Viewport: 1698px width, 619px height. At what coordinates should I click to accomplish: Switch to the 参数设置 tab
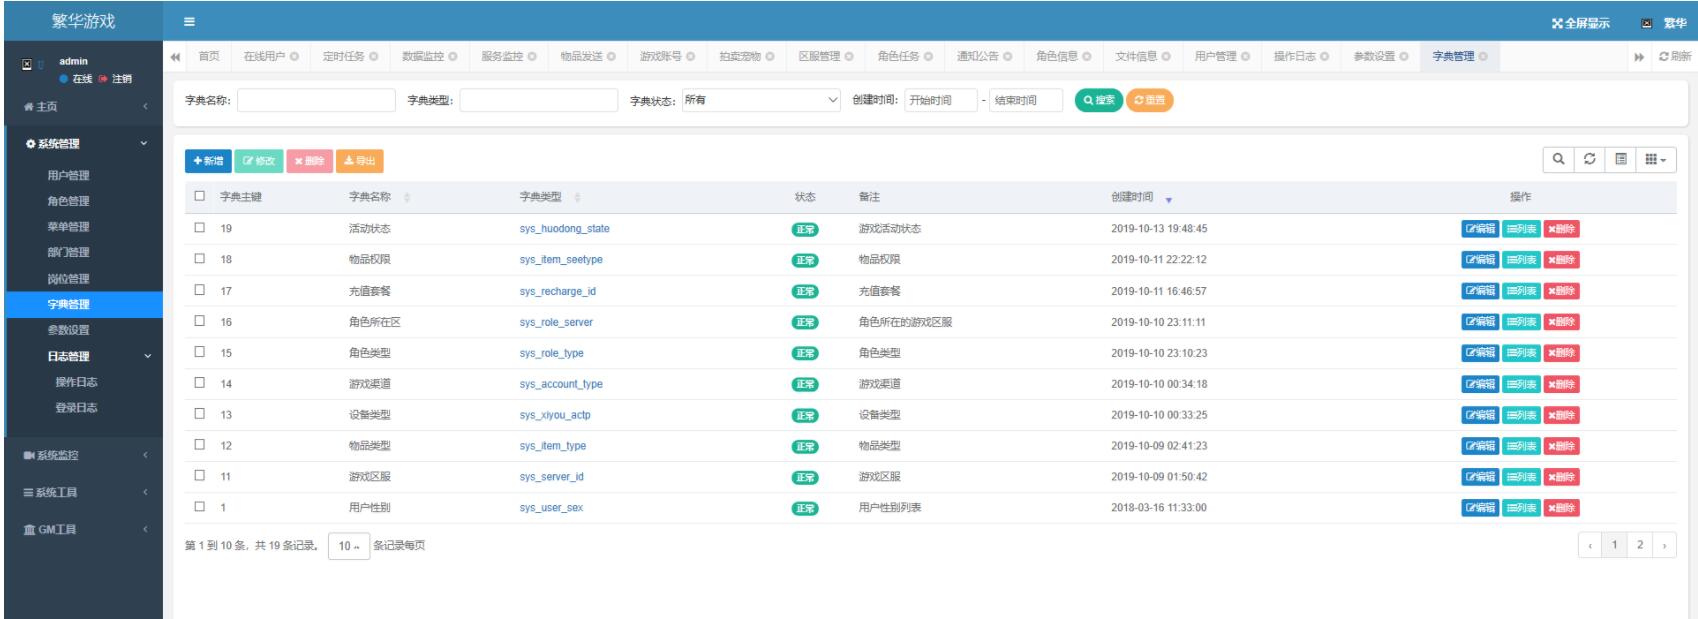tap(1374, 57)
